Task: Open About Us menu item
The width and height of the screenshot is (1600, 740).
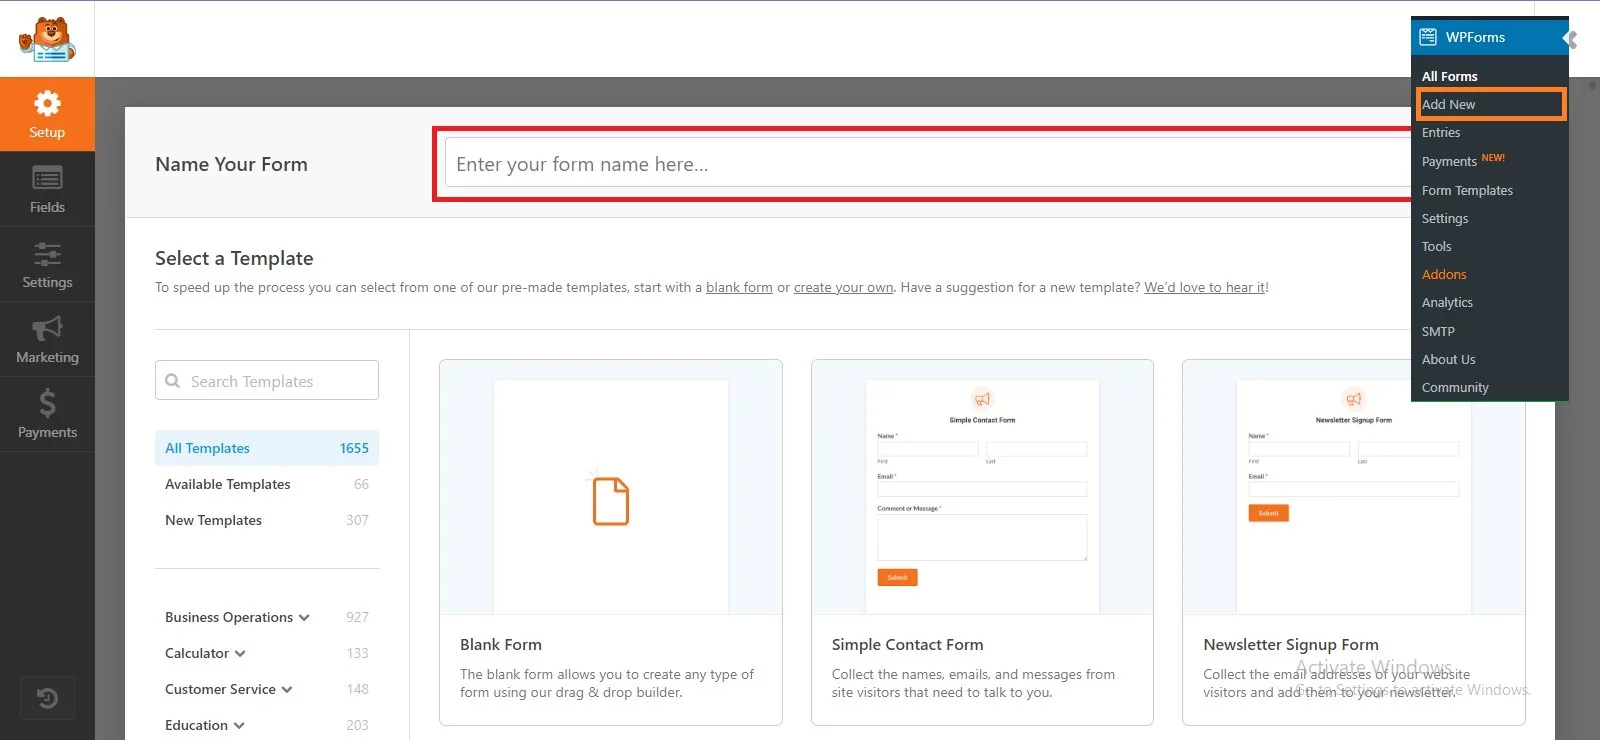Action: (x=1448, y=359)
